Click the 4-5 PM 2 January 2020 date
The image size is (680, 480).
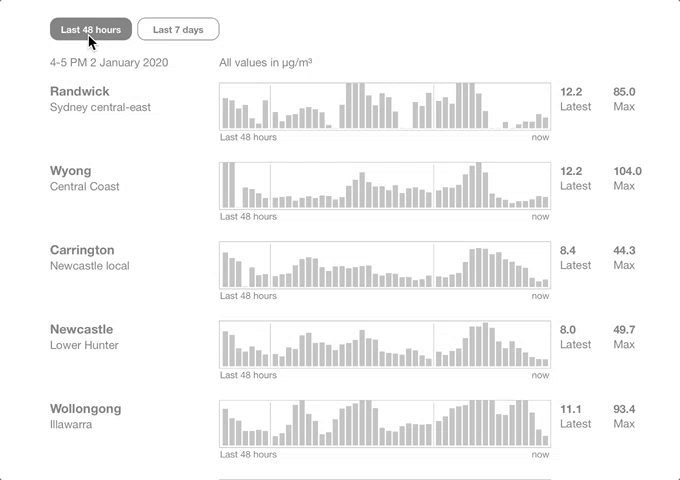pos(109,62)
